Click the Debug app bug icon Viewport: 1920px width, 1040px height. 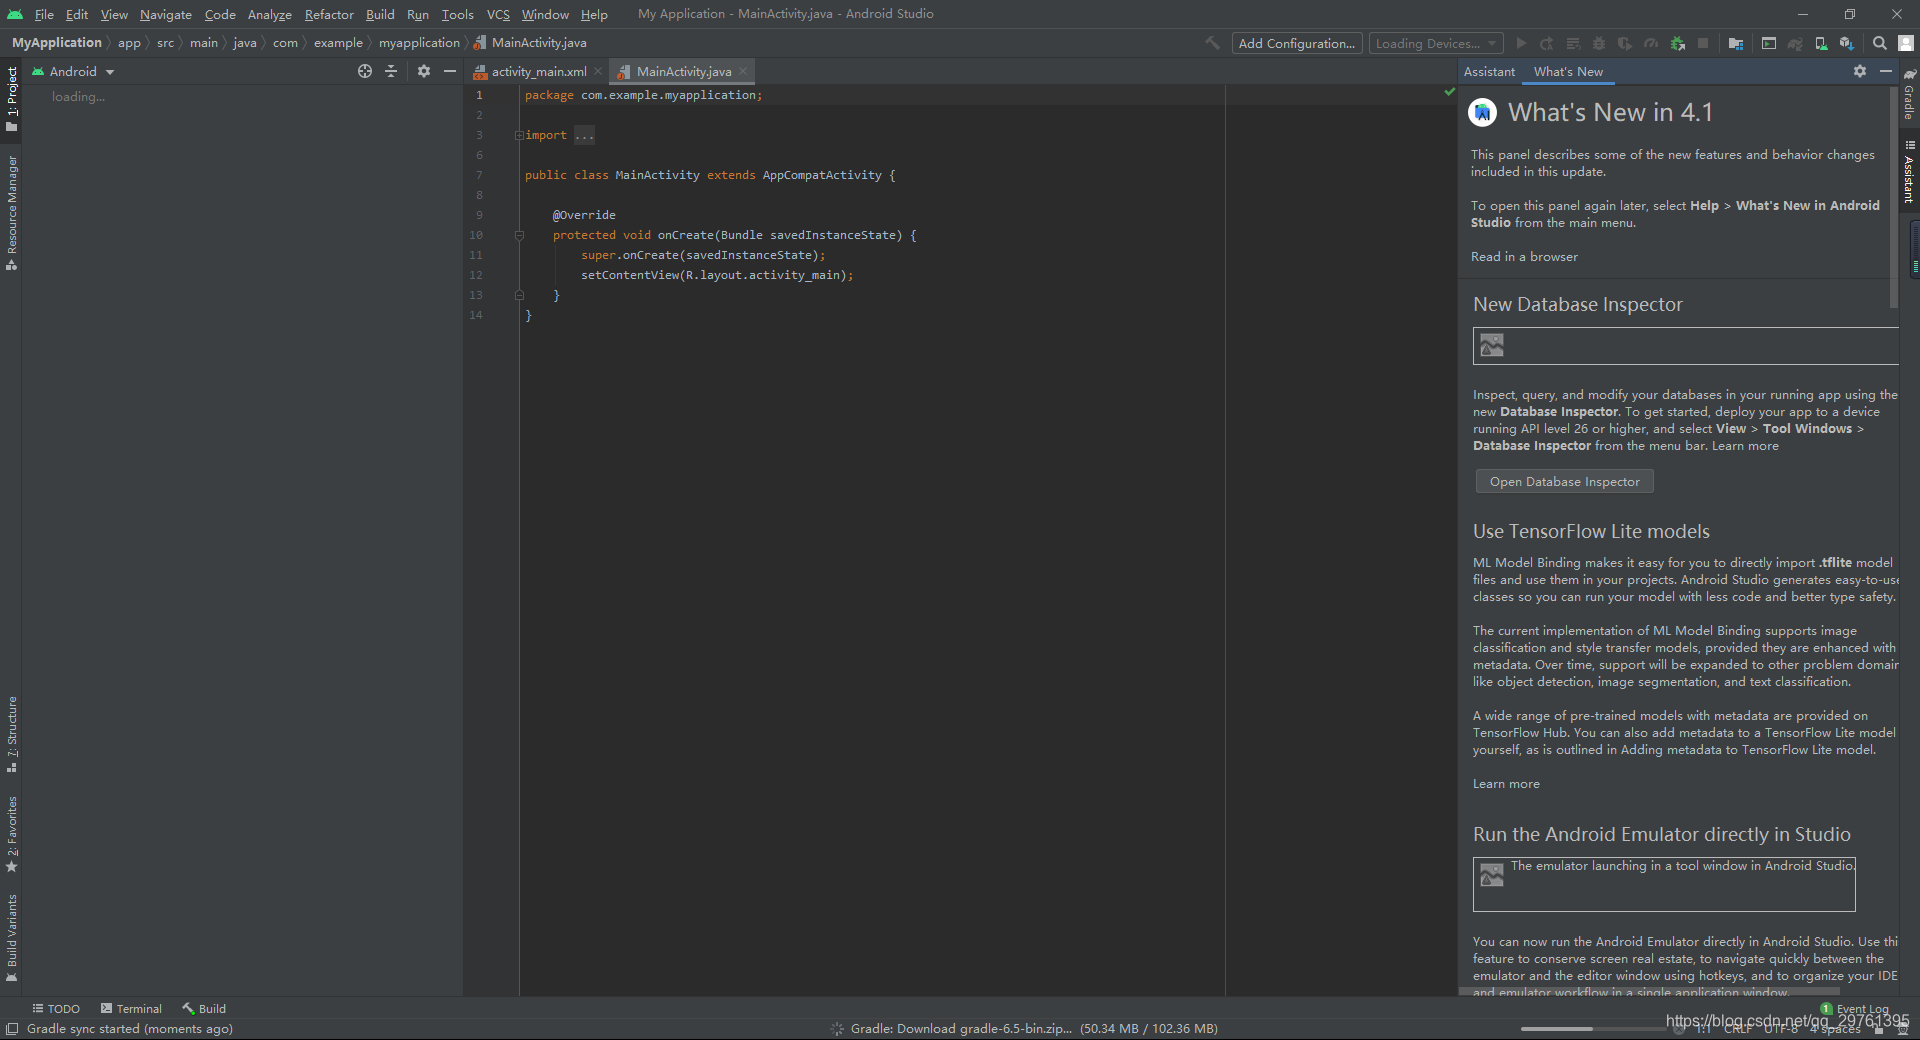tap(1599, 43)
